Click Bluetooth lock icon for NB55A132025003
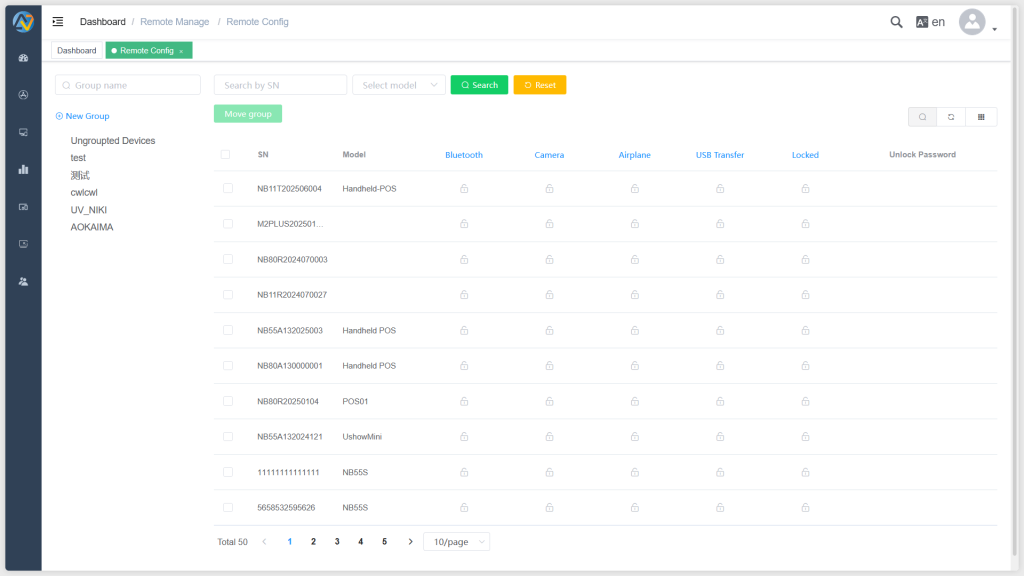This screenshot has width=1024, height=576. [464, 330]
